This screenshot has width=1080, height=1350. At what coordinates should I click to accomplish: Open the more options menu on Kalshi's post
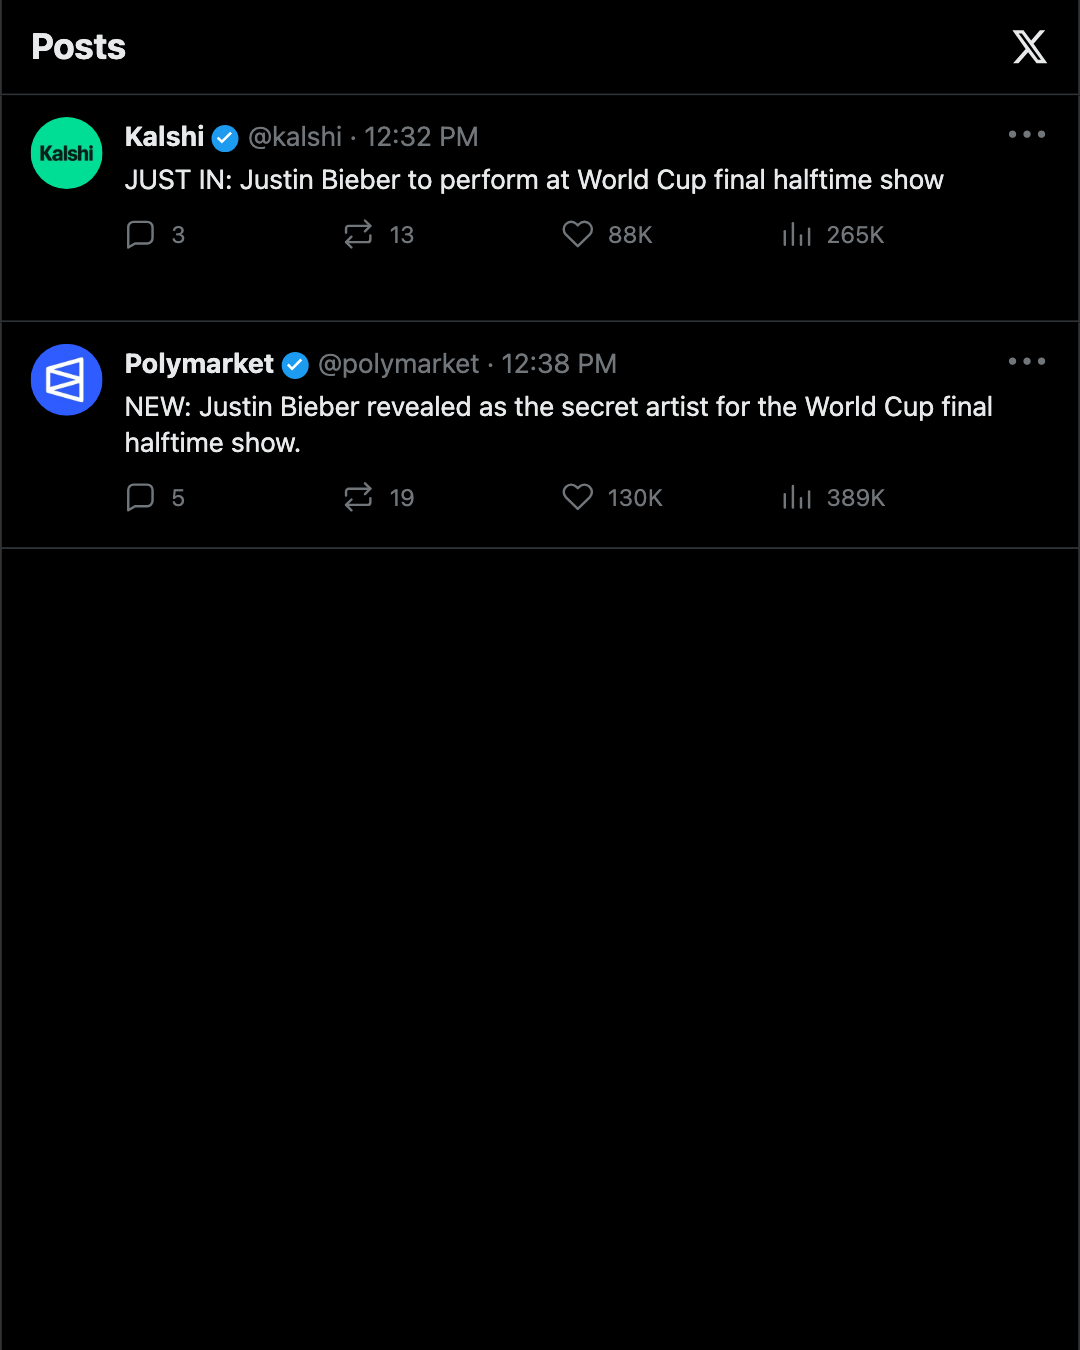pos(1027,134)
